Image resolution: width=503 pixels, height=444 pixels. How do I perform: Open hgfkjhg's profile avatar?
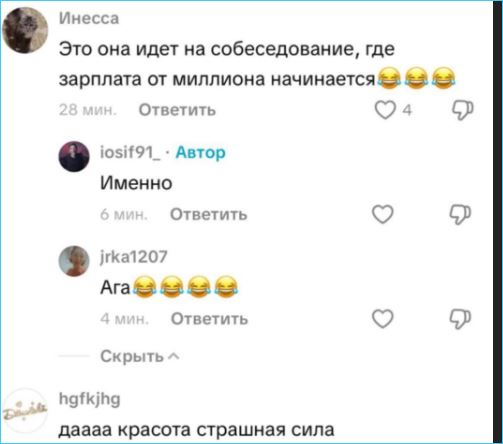[x=25, y=411]
